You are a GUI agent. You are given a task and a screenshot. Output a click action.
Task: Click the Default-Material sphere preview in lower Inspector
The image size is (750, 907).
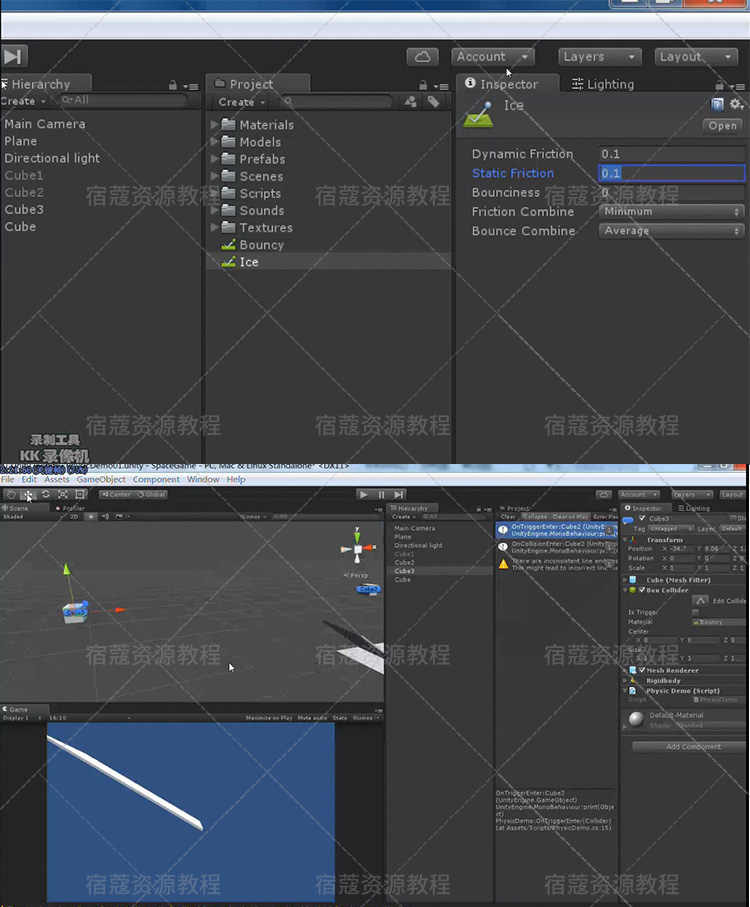coord(636,718)
